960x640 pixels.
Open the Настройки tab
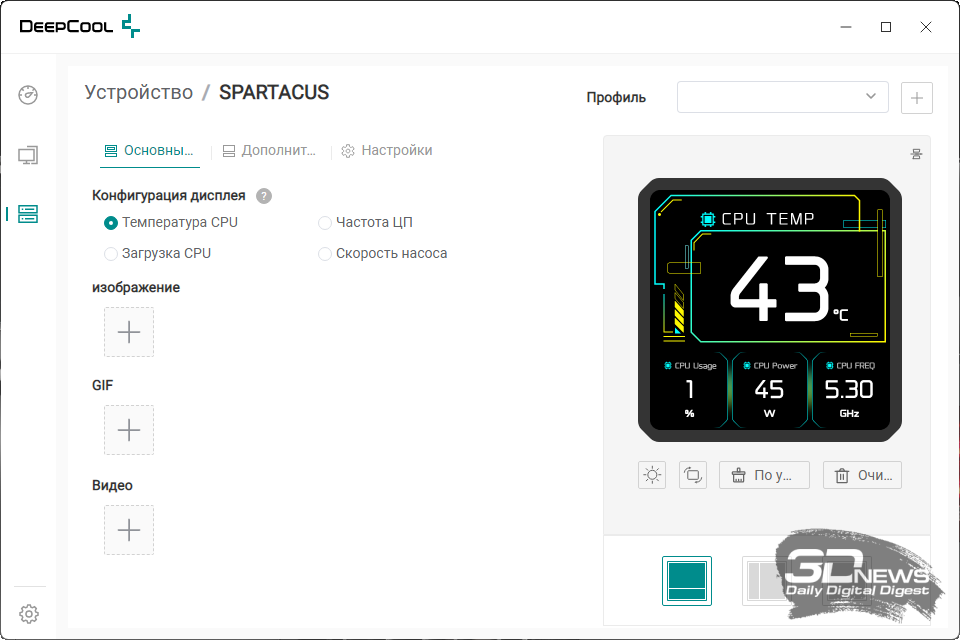click(386, 151)
